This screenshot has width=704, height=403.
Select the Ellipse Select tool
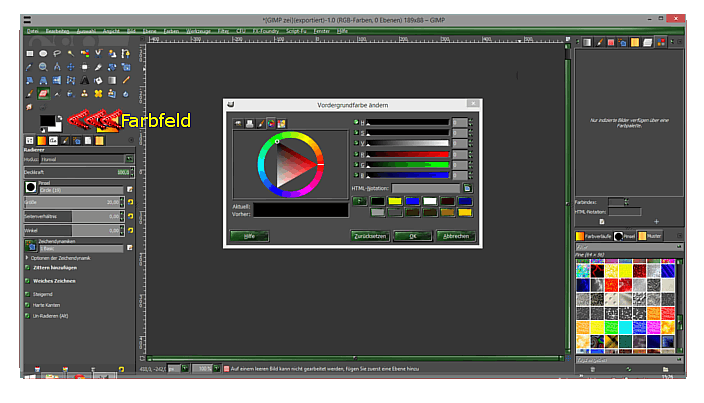43,53
